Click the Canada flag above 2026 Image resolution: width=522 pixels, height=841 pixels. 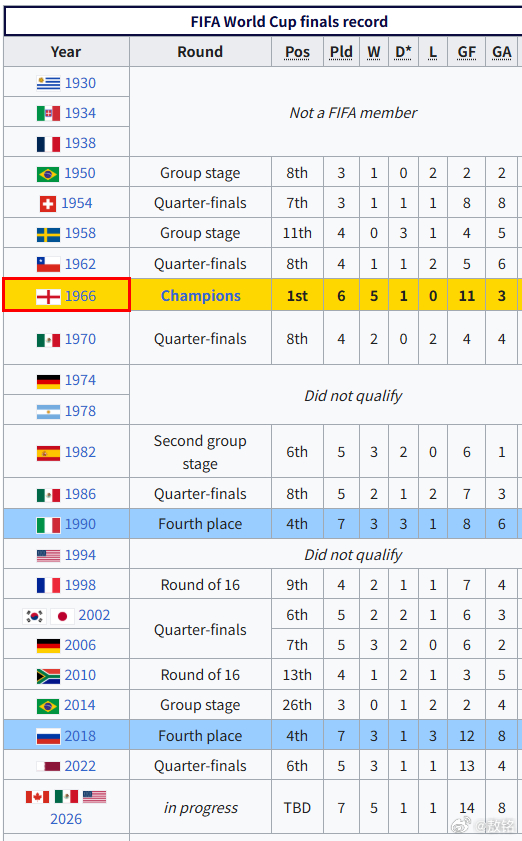(38, 796)
